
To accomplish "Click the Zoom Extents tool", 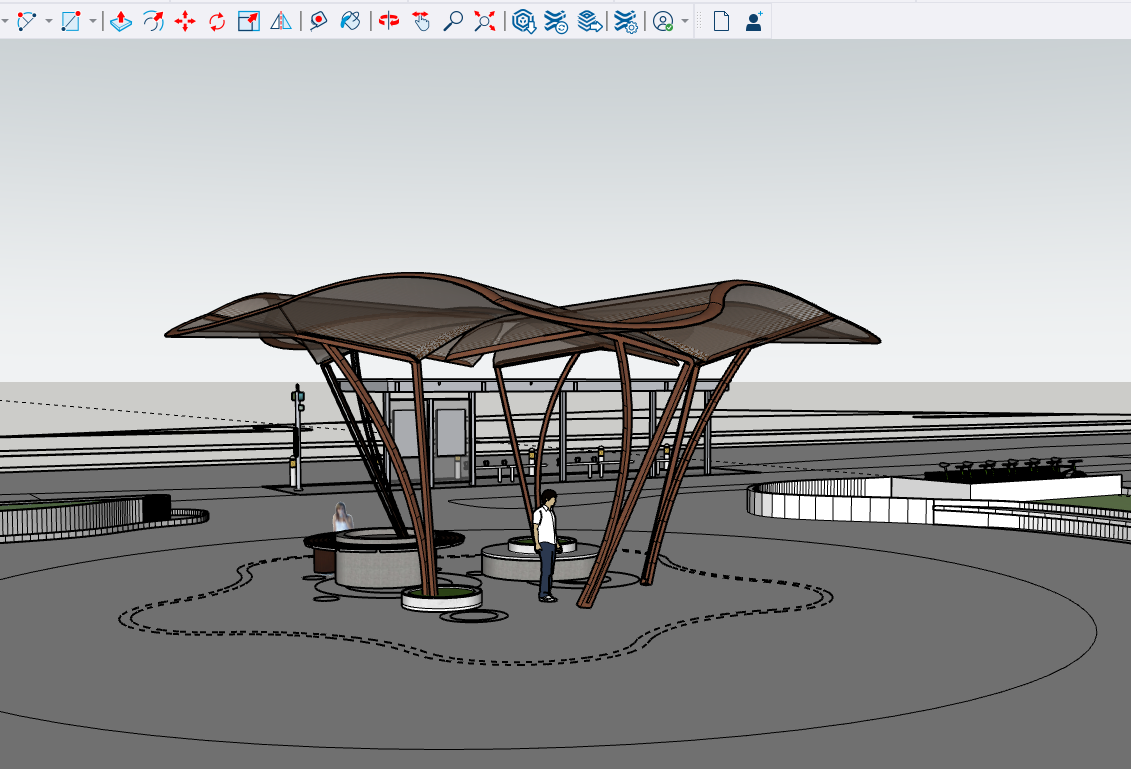I will click(485, 21).
